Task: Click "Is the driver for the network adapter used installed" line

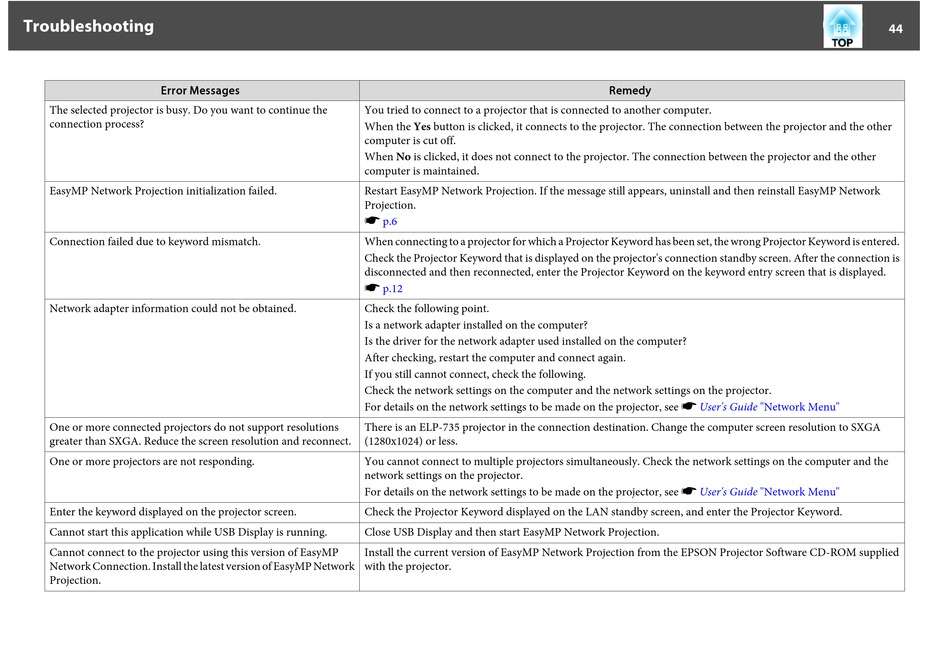Action: pos(525,341)
